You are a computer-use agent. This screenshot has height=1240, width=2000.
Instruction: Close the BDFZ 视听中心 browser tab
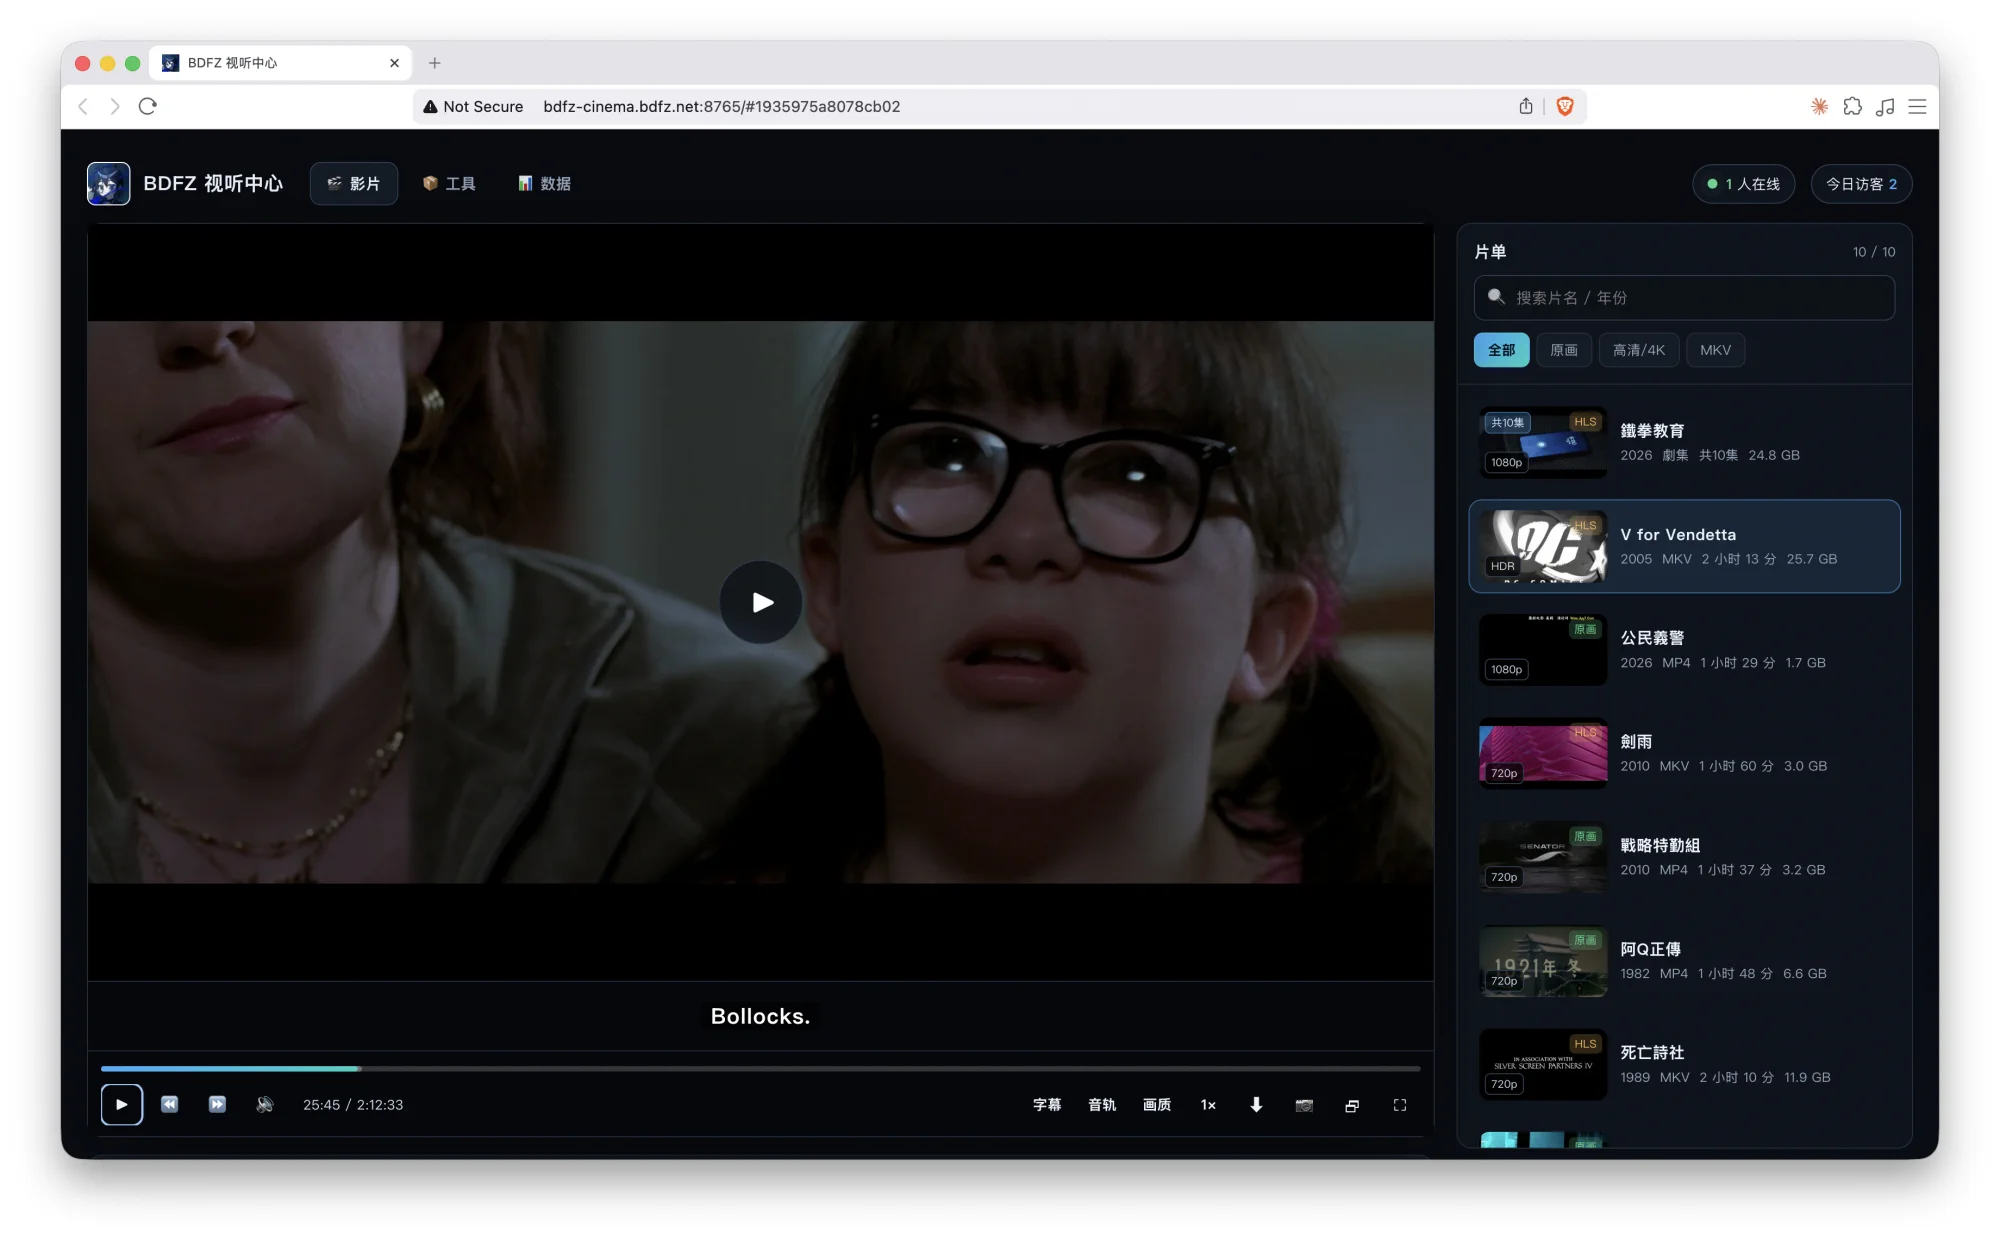click(394, 63)
